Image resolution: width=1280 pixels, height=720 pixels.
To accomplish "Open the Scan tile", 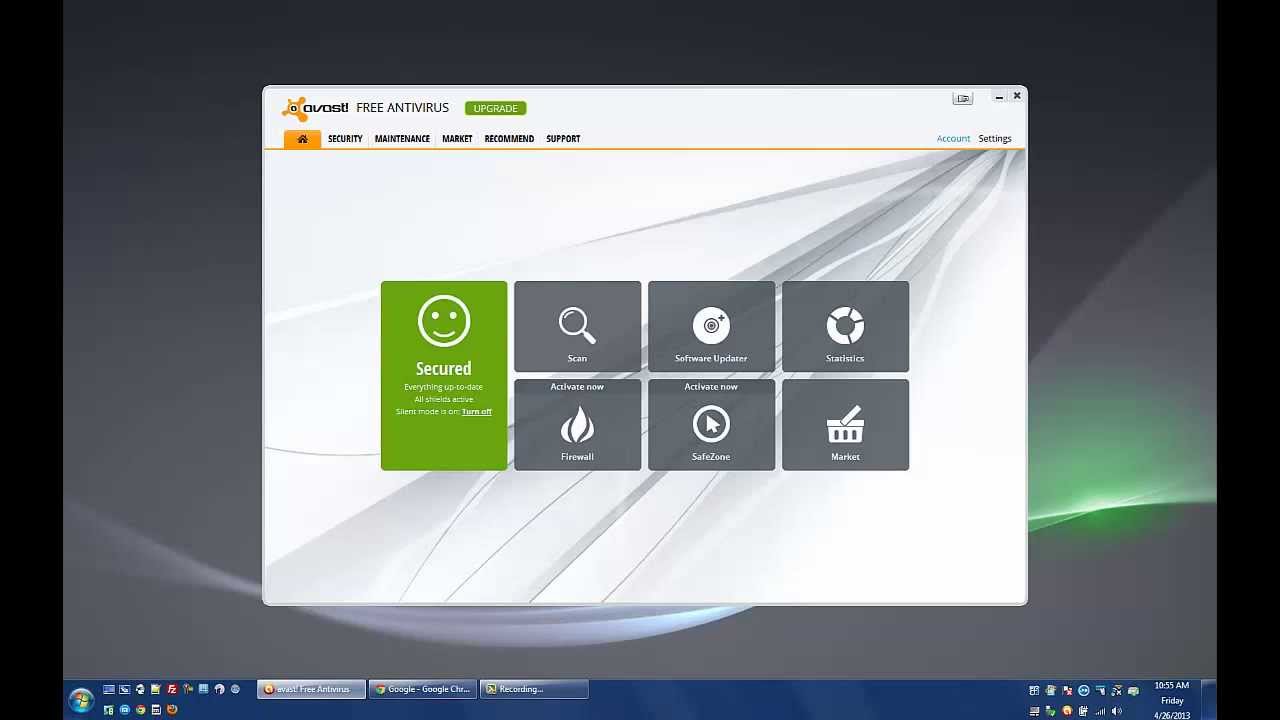I will [577, 326].
